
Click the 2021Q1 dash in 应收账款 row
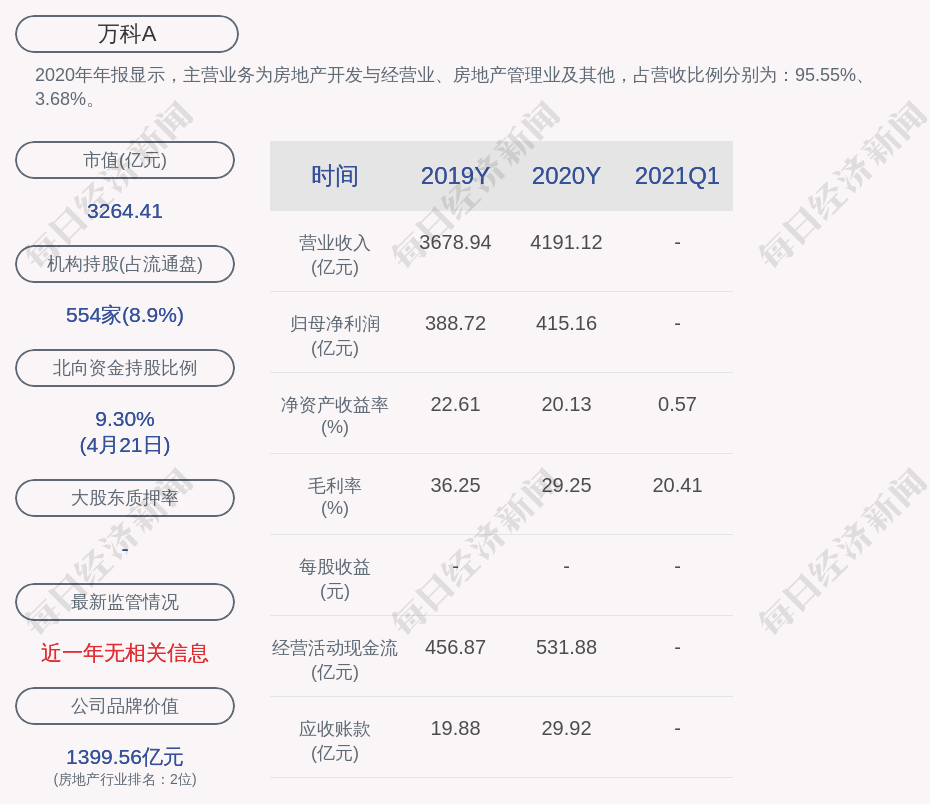click(x=677, y=729)
